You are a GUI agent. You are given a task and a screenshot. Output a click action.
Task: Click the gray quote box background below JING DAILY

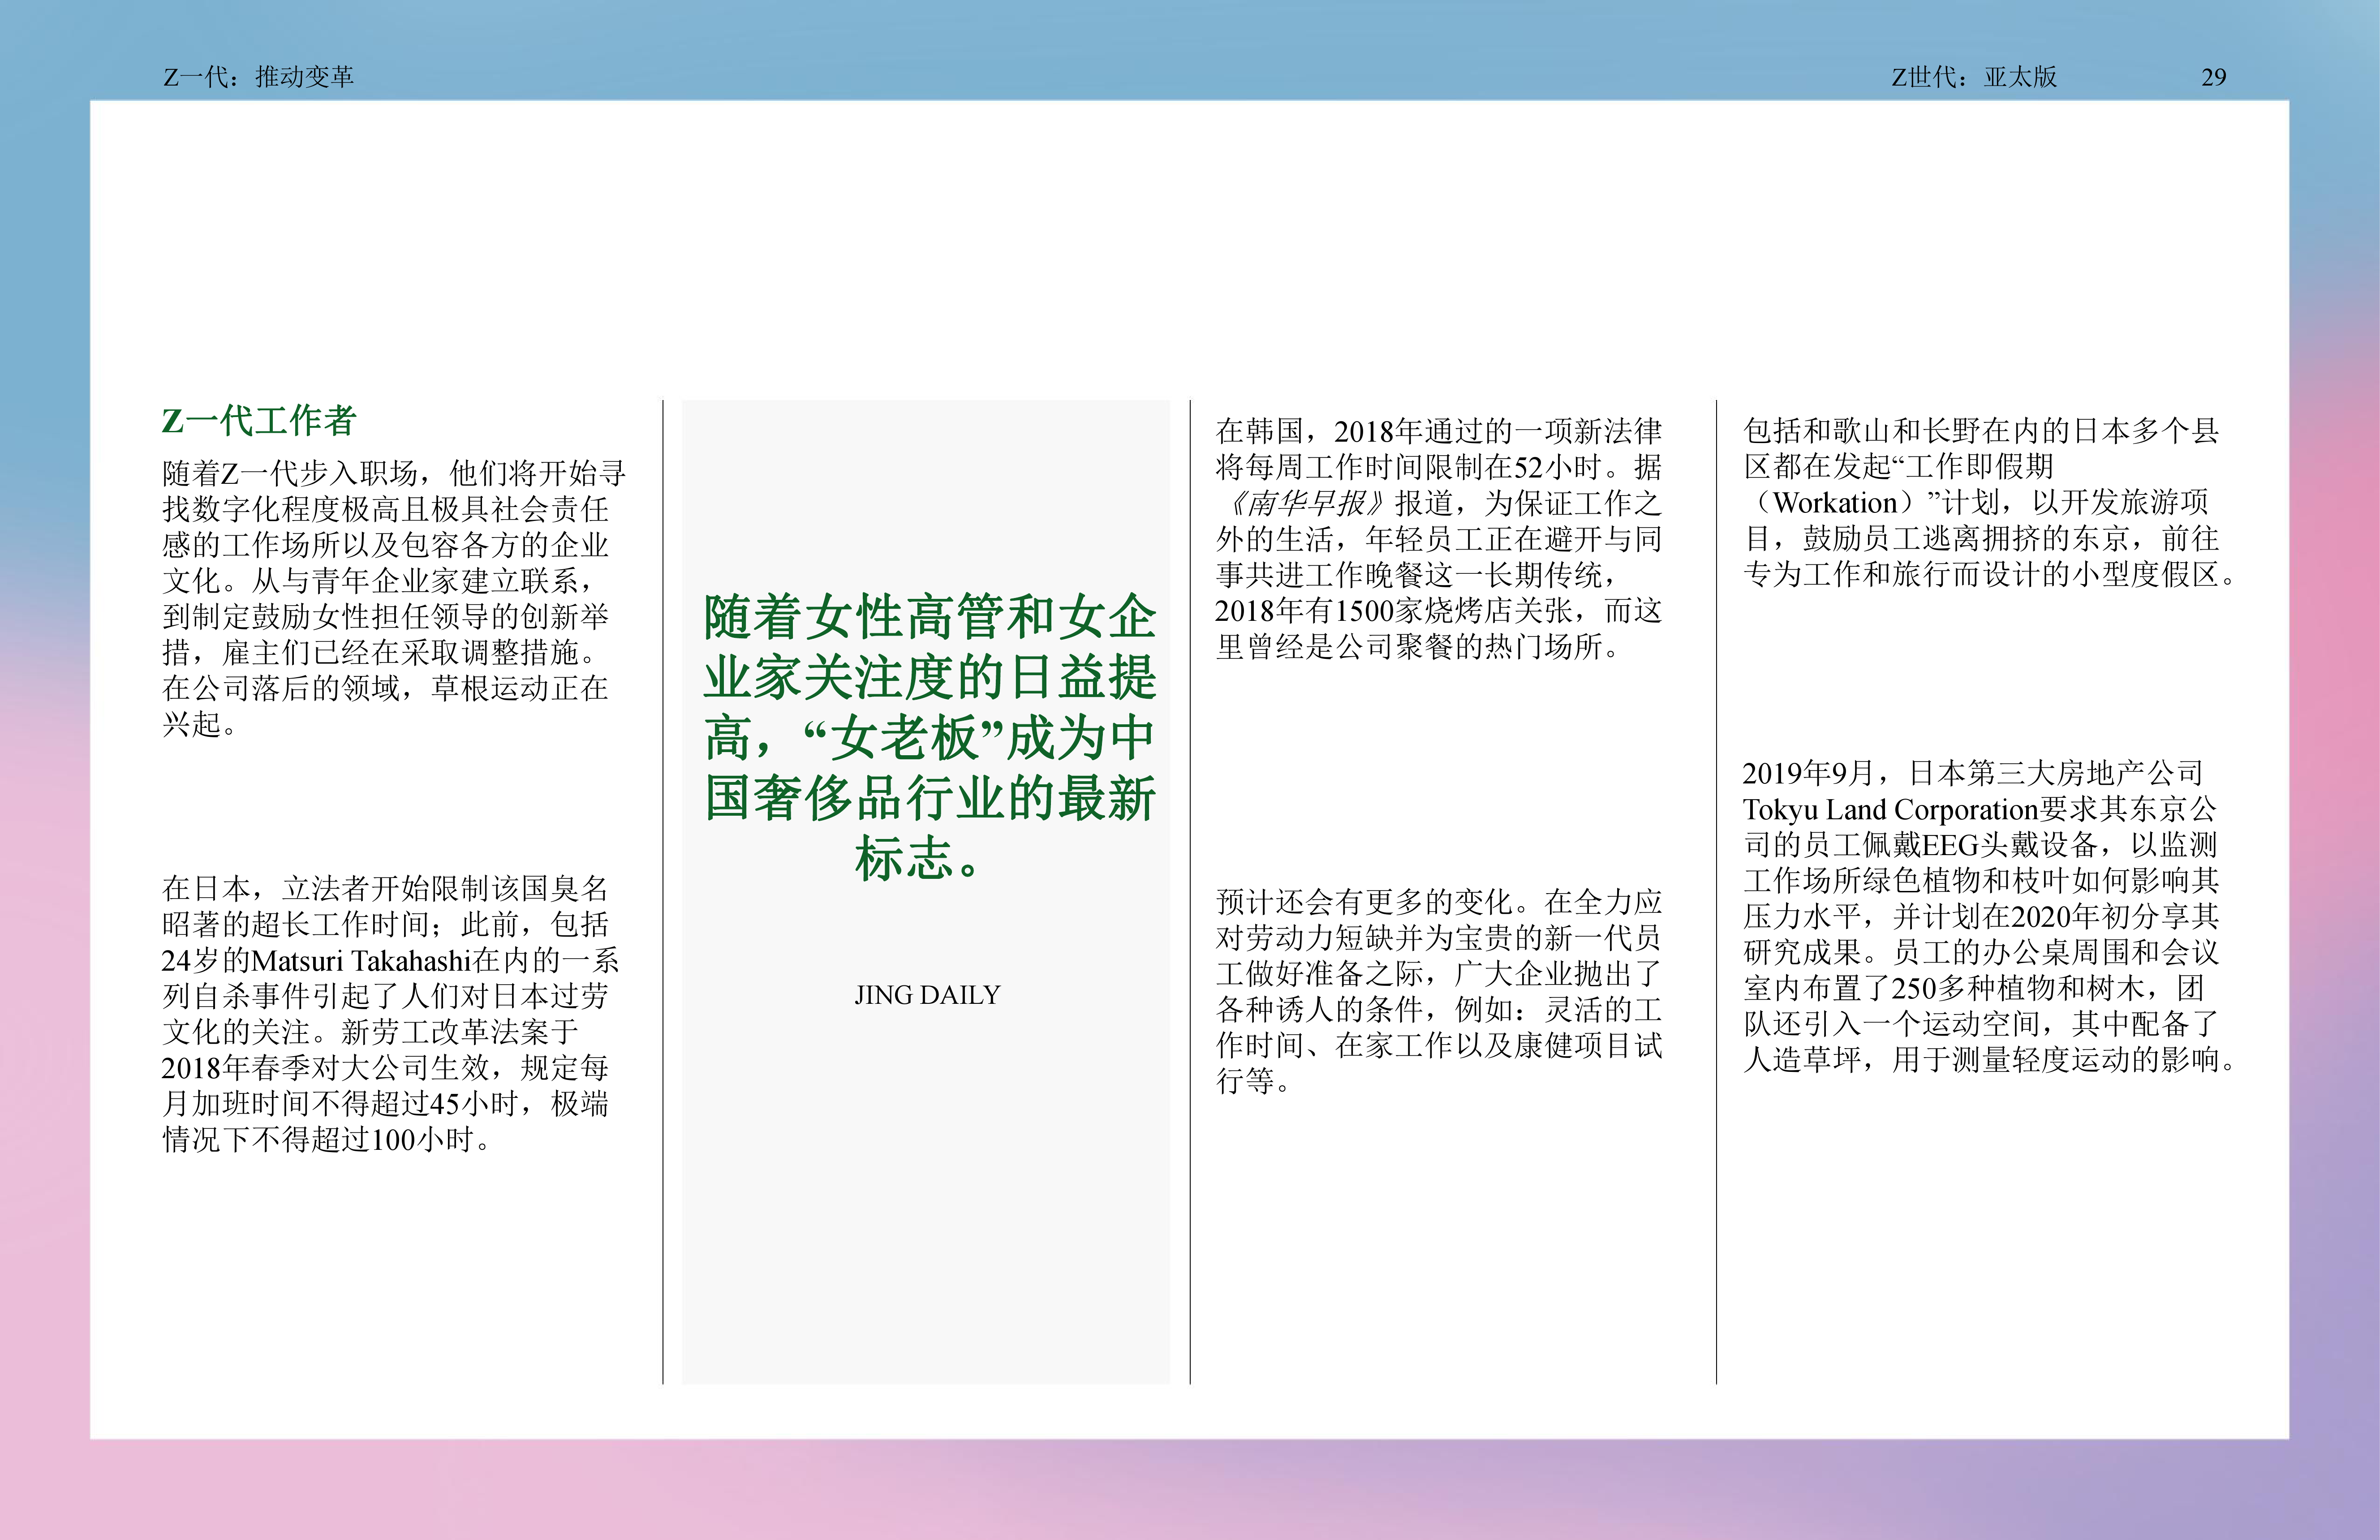click(925, 1200)
